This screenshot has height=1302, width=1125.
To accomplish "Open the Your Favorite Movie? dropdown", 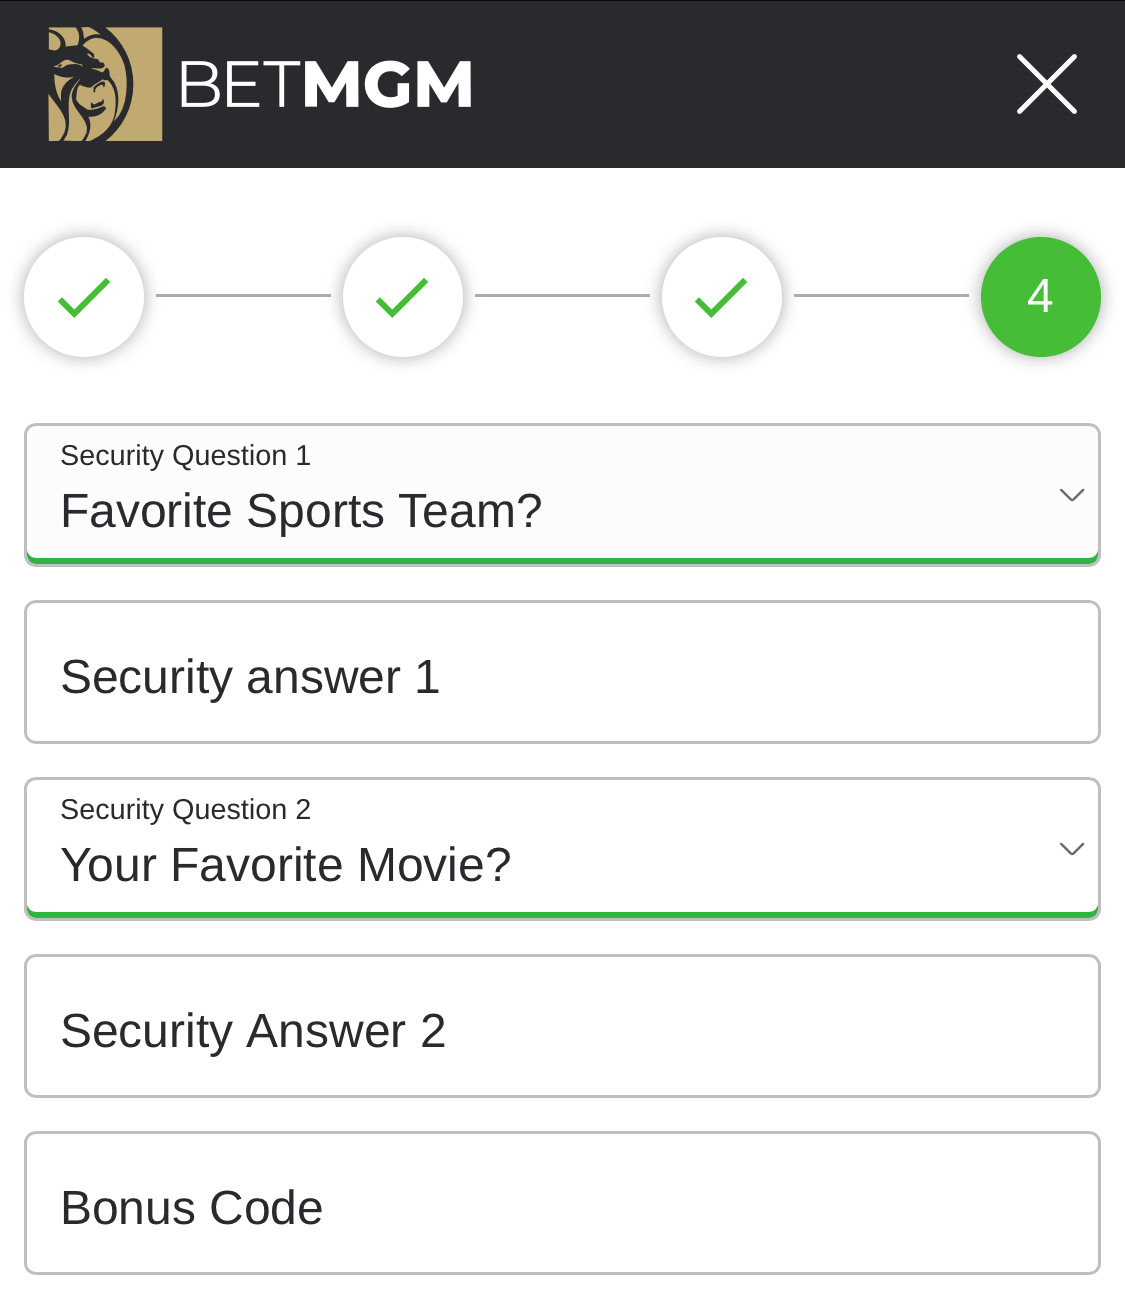I will tap(562, 849).
